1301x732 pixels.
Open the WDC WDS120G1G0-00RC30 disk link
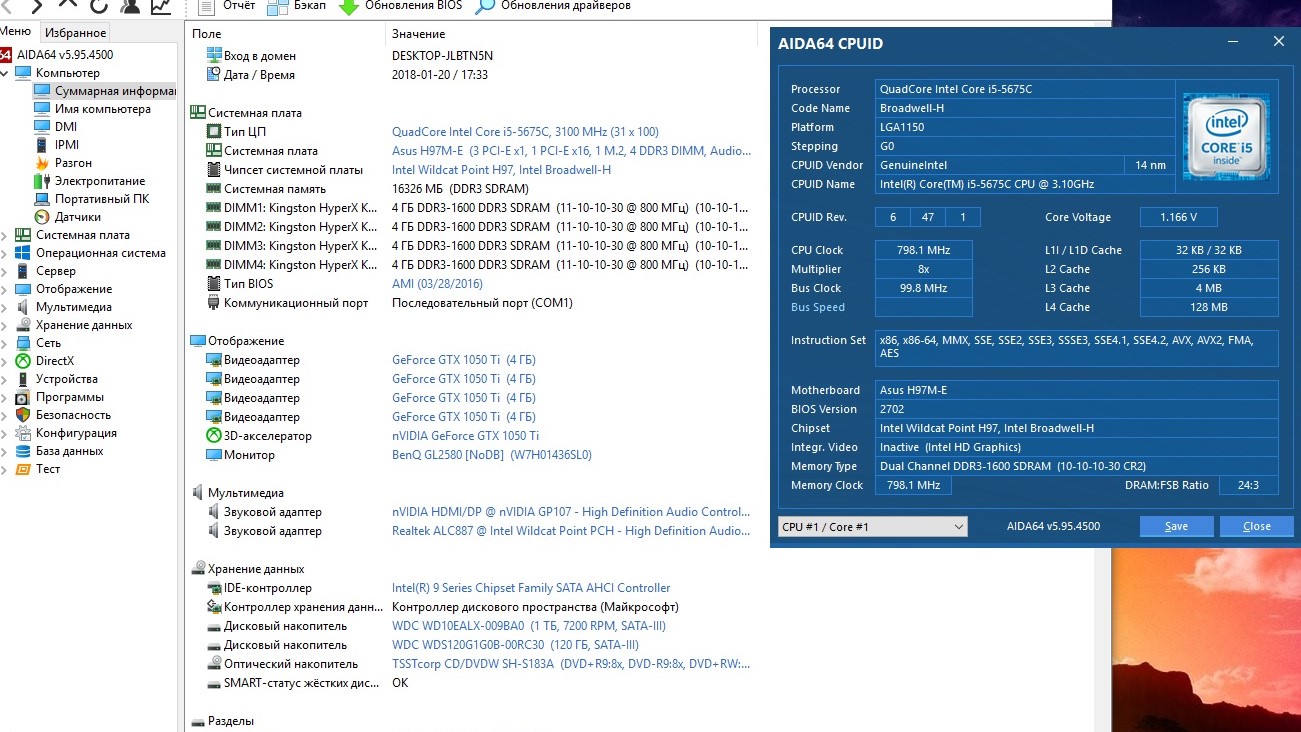coord(515,645)
